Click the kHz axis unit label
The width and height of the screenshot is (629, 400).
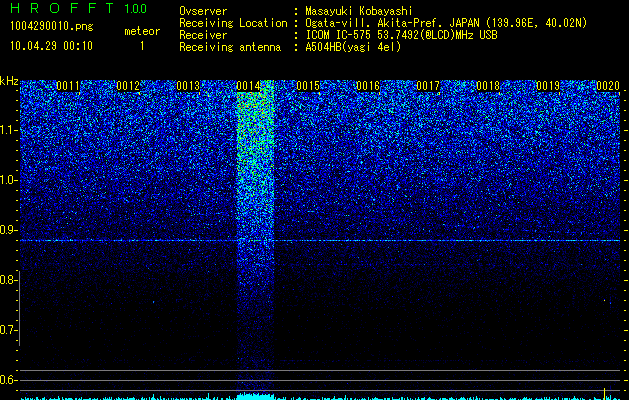click(9, 81)
